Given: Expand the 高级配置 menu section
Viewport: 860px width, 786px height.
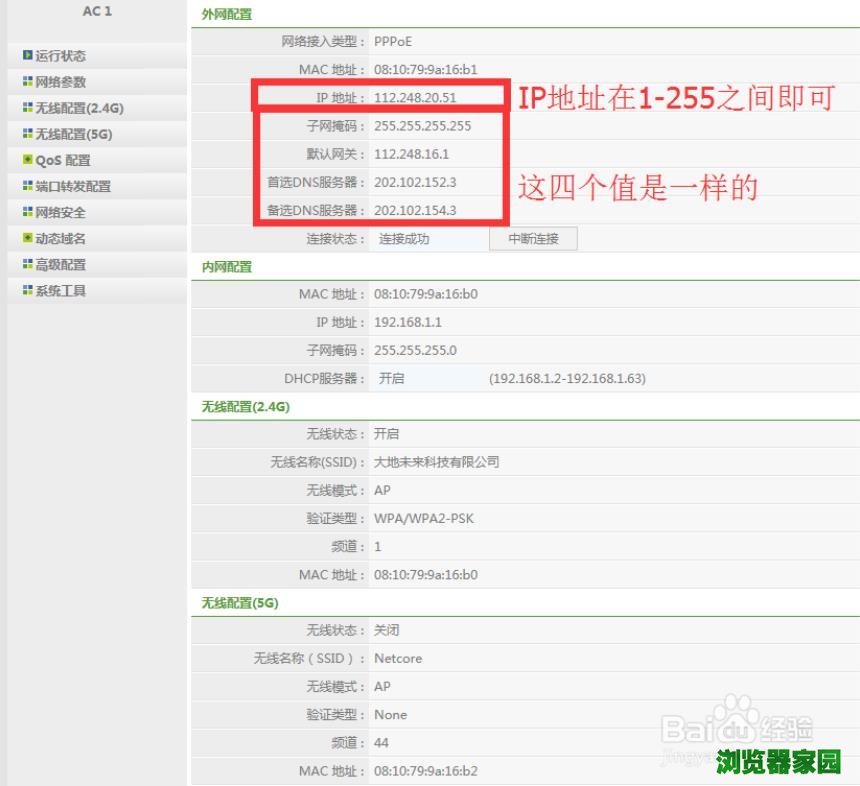Looking at the screenshot, I should 61,265.
